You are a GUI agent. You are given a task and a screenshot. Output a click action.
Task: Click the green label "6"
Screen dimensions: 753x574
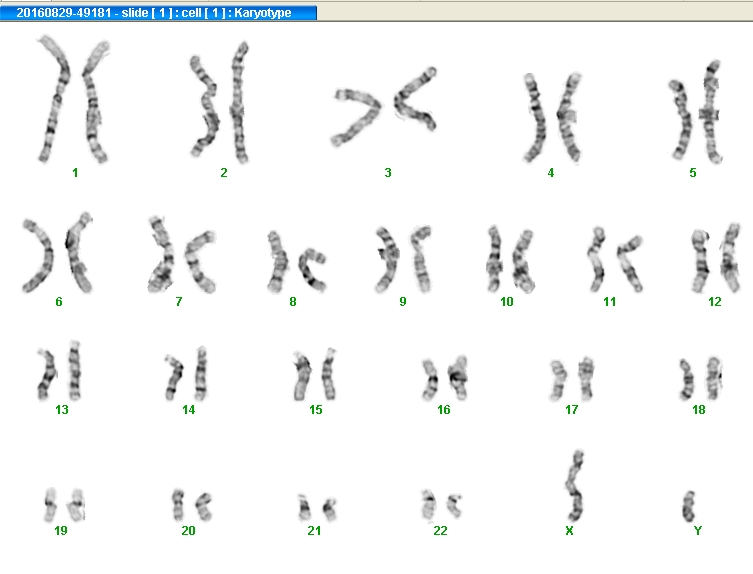point(59,302)
